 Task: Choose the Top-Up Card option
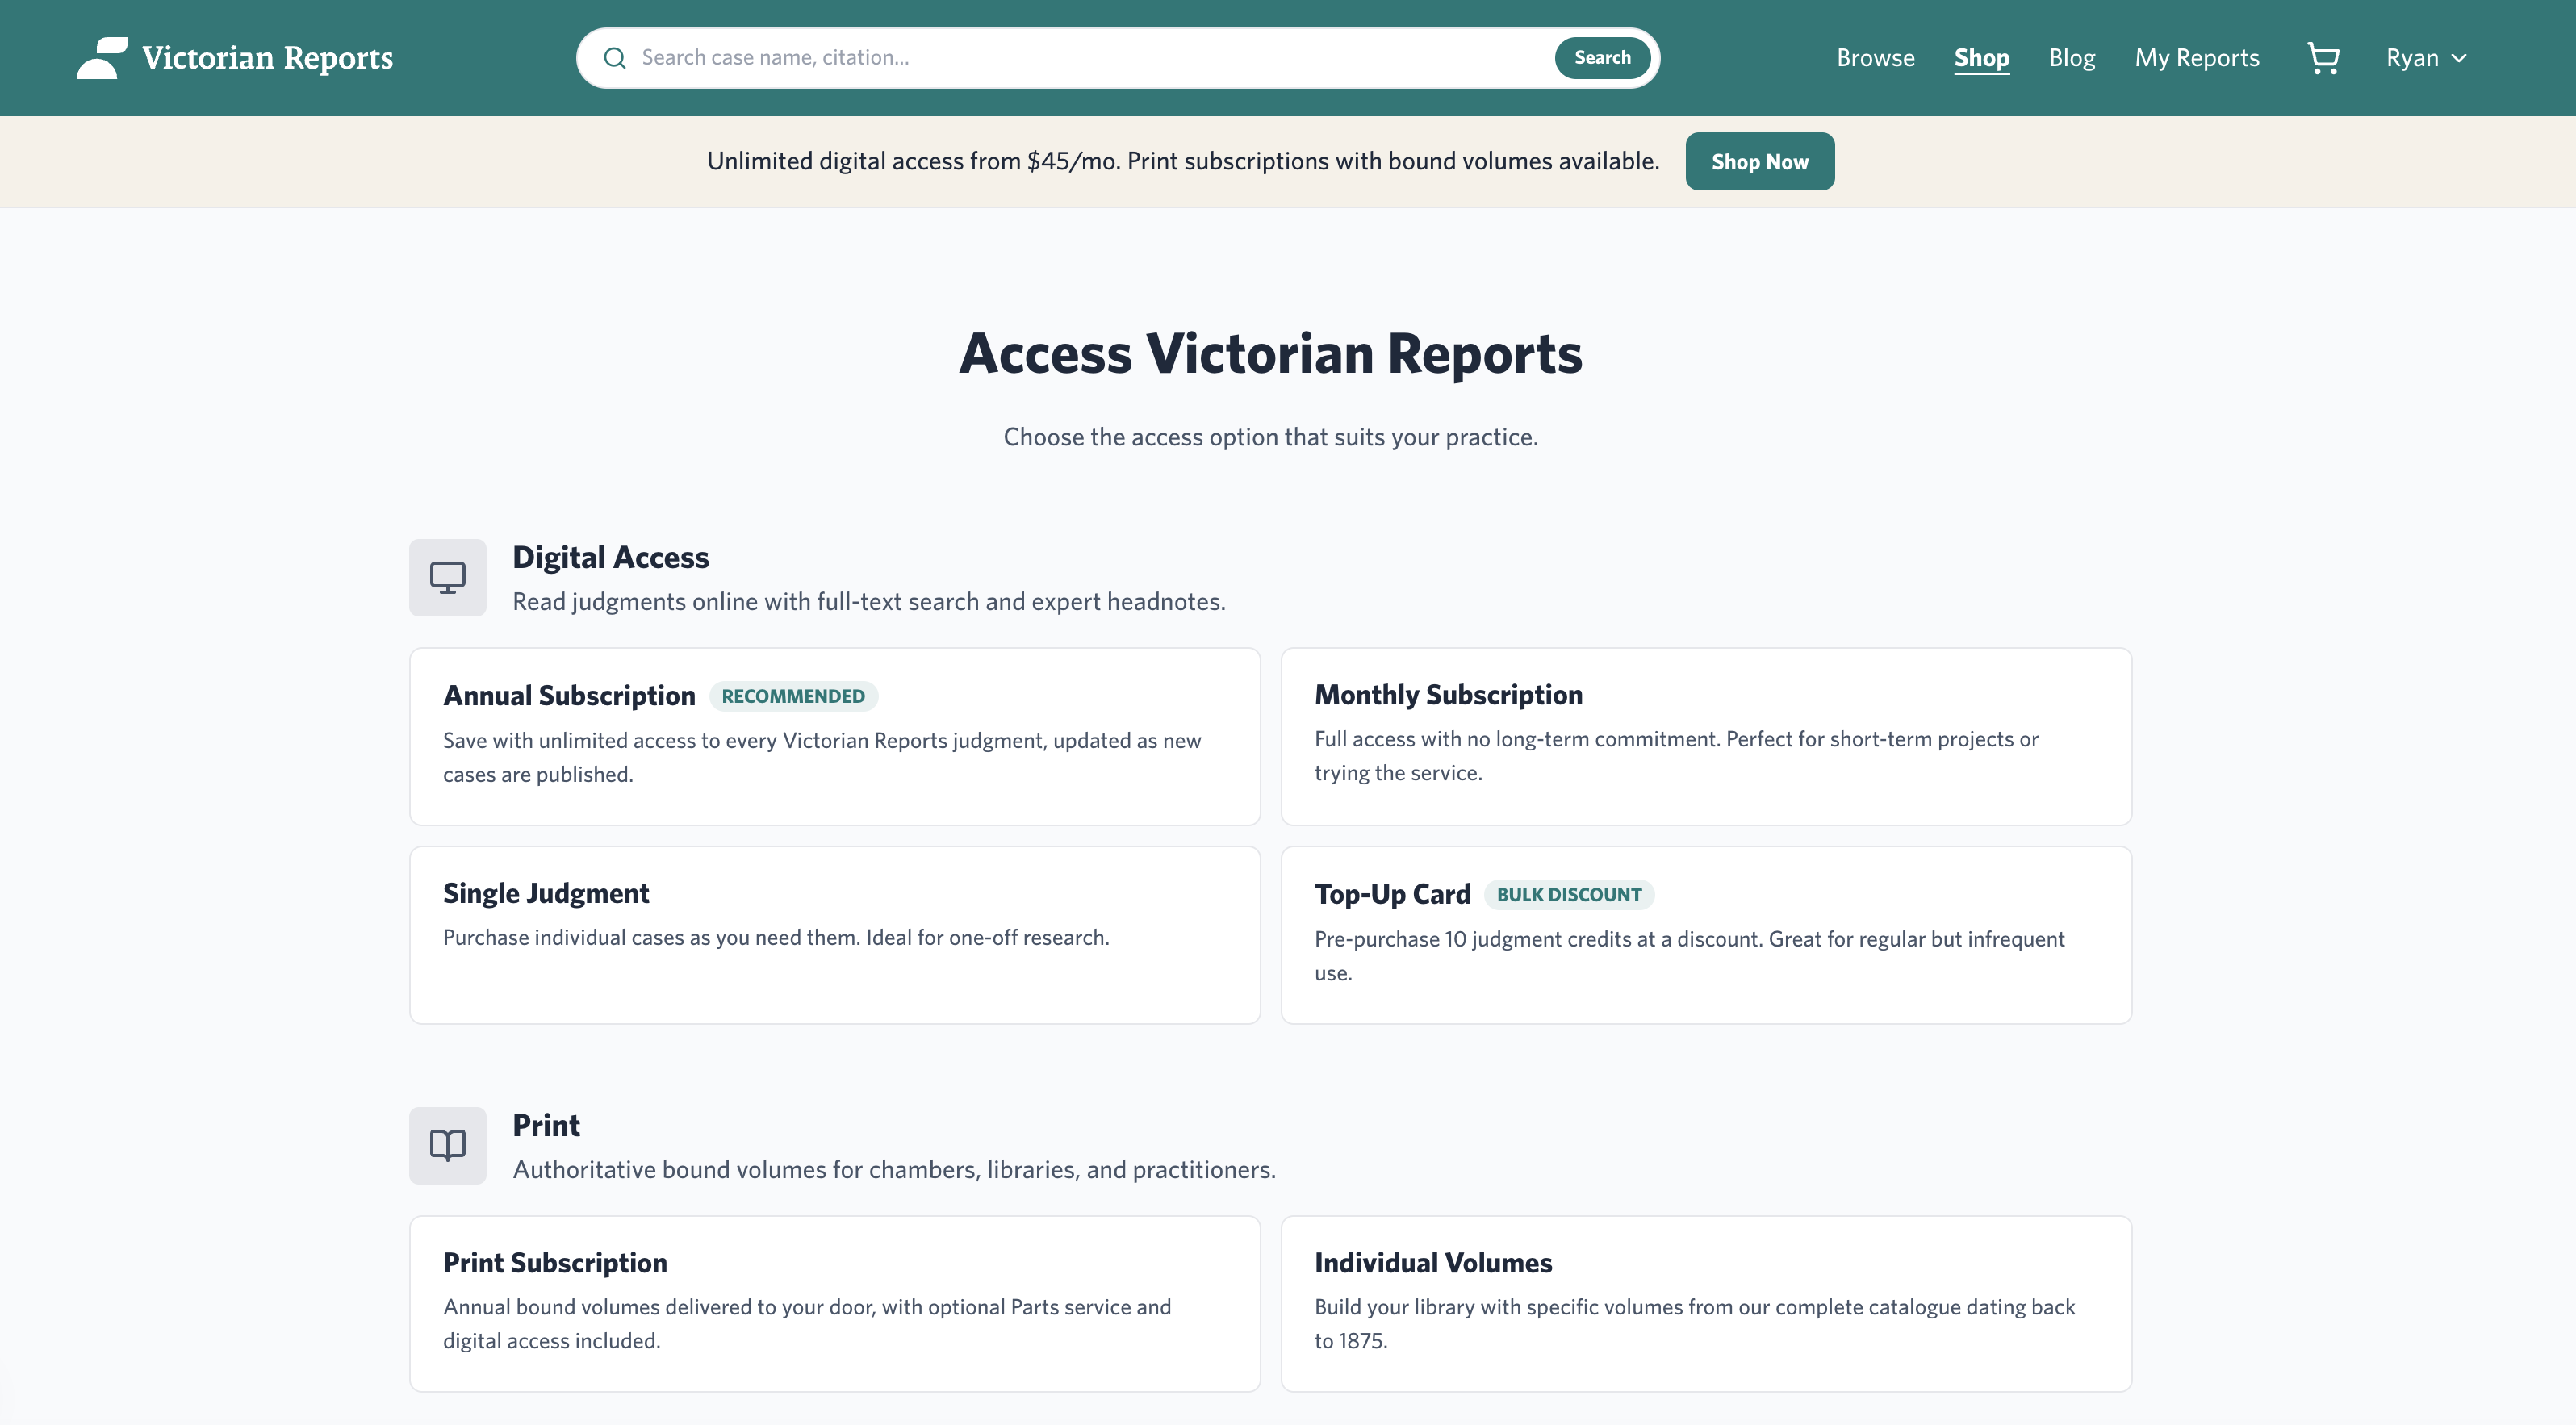tap(1706, 934)
